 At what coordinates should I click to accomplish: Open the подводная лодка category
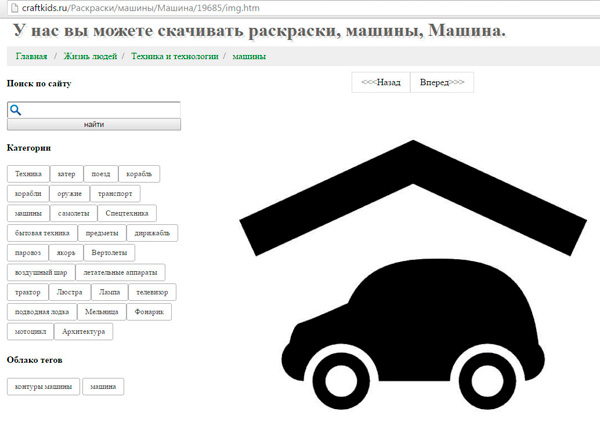tap(40, 311)
